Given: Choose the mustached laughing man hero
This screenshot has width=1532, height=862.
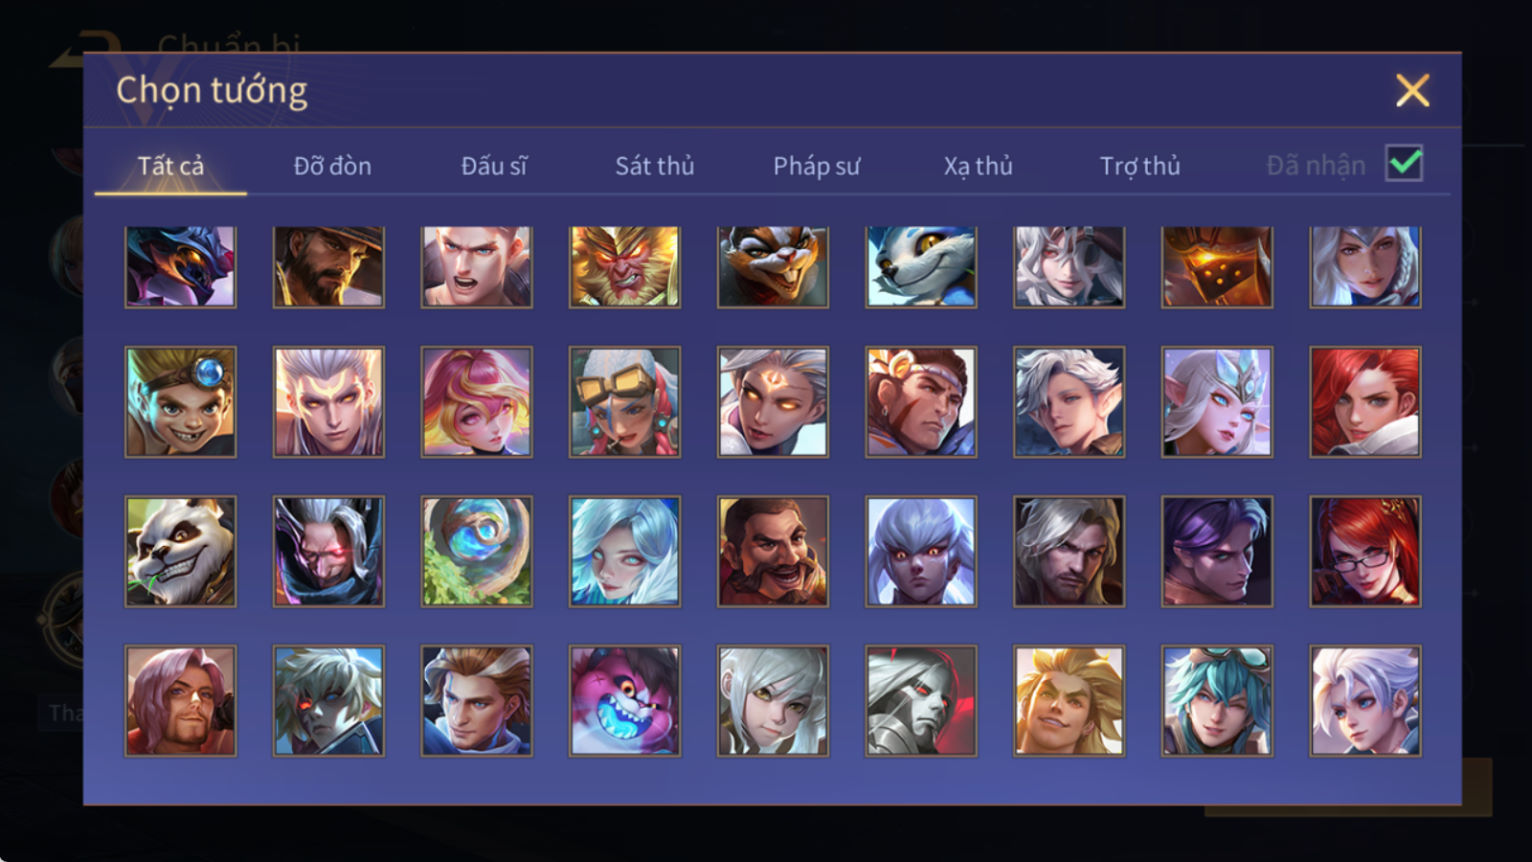Looking at the screenshot, I should point(773,551).
